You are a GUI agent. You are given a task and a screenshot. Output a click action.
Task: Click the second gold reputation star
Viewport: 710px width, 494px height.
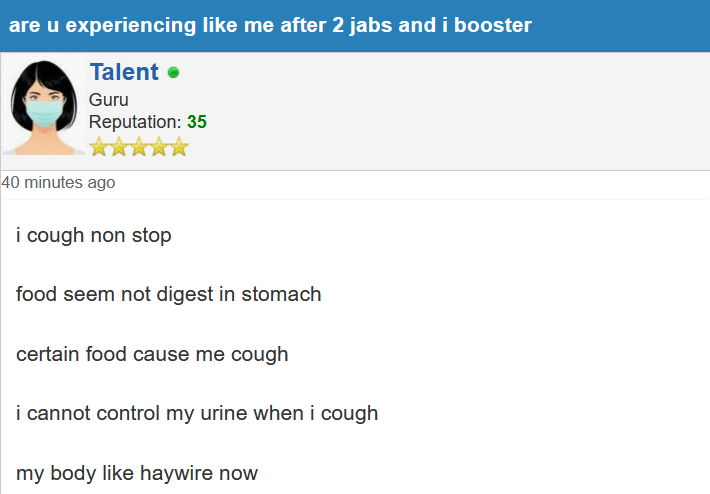119,147
